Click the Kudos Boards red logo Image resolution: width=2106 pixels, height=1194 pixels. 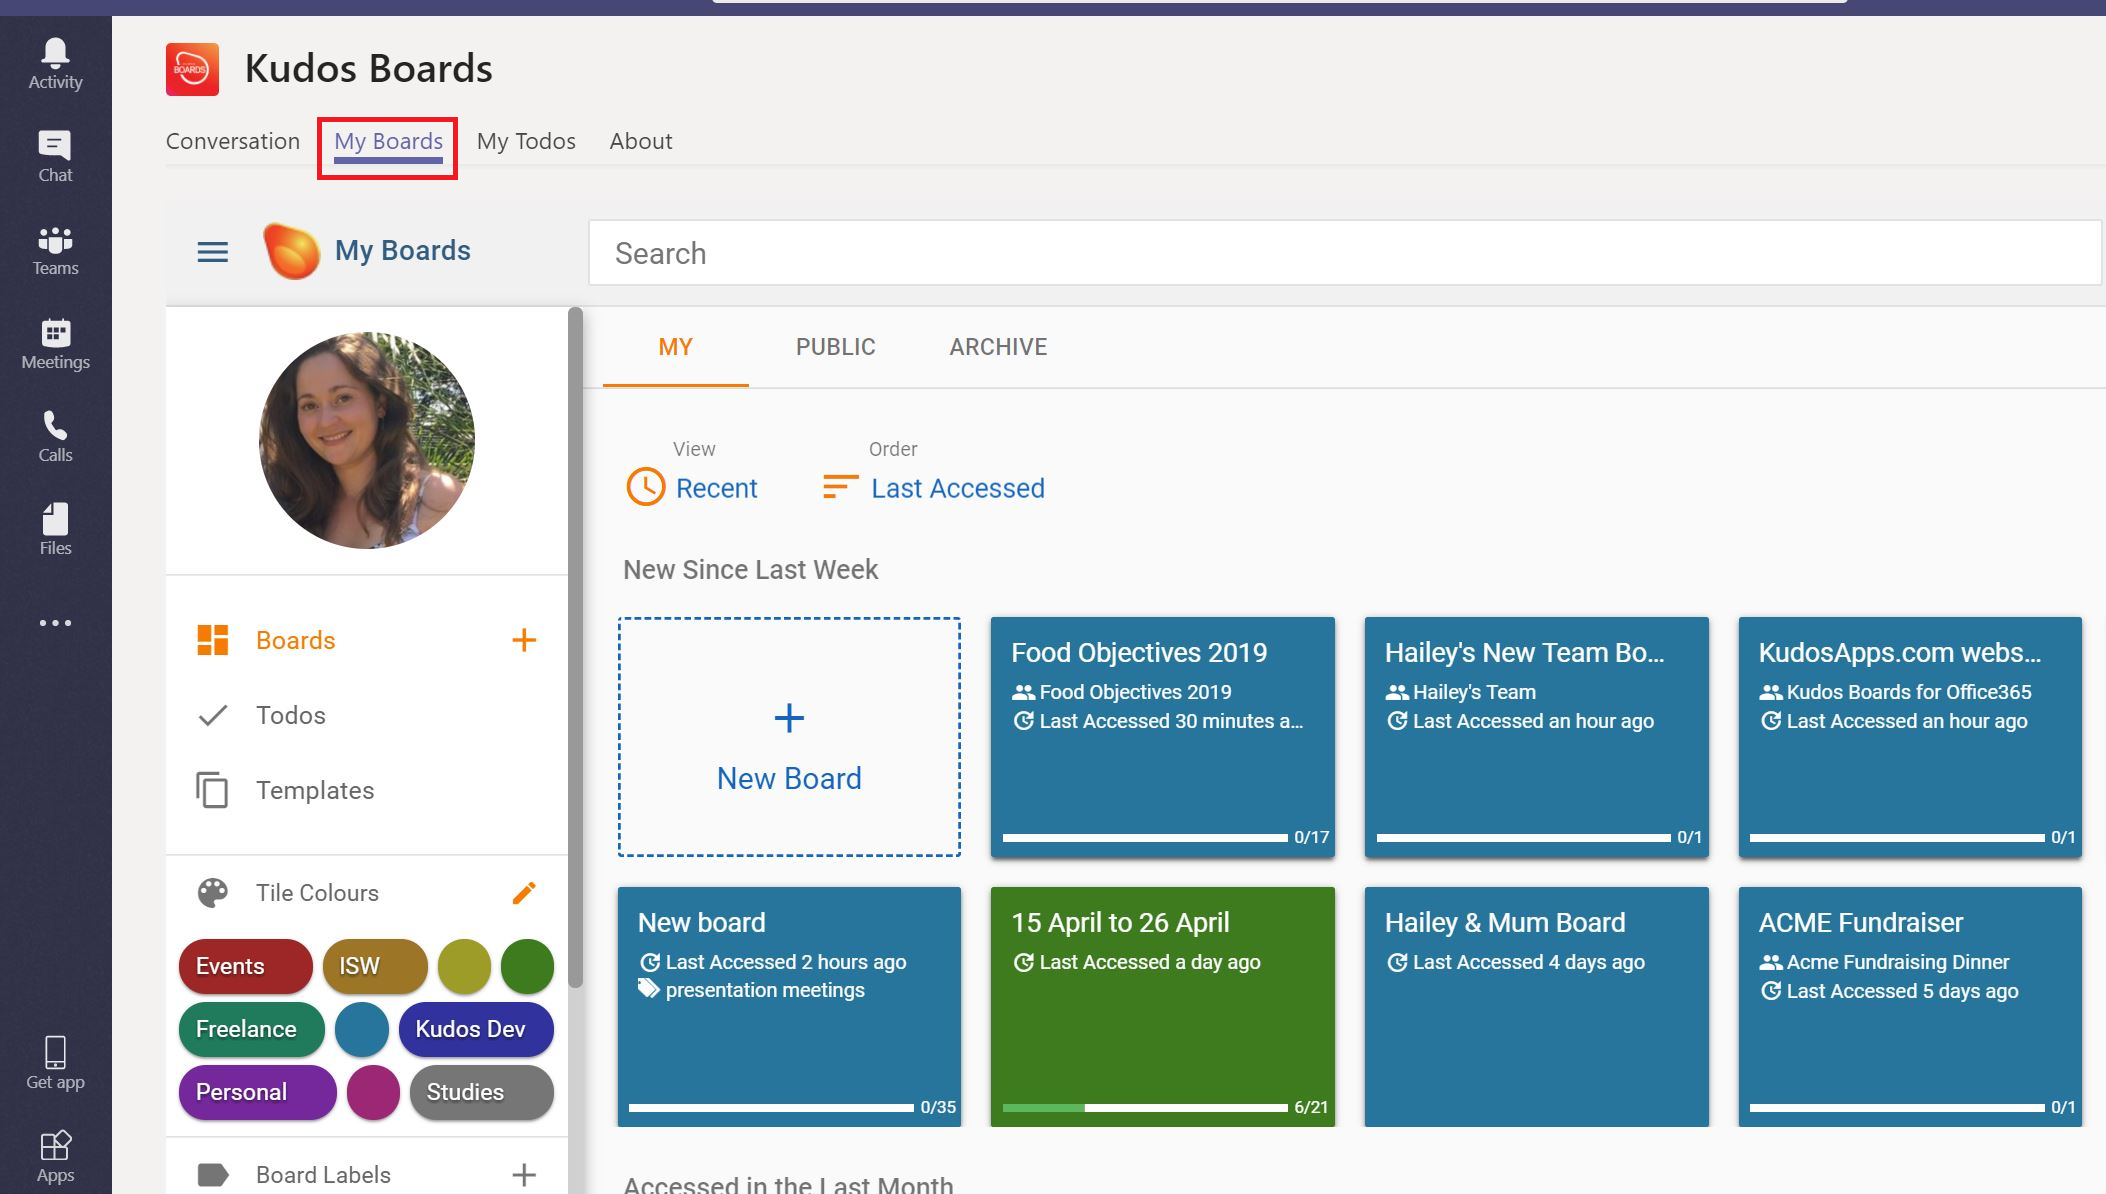(x=192, y=69)
